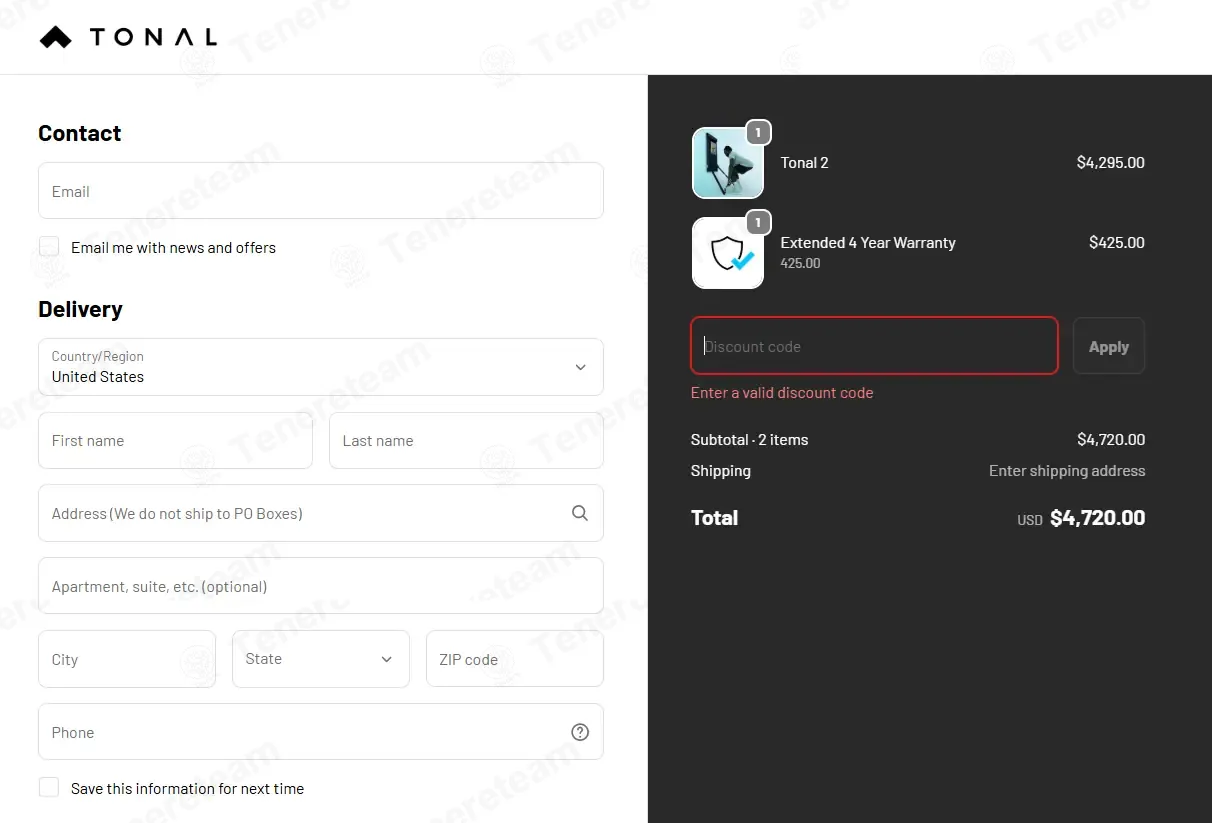Click the 'Enter a valid discount code' error

point(782,393)
